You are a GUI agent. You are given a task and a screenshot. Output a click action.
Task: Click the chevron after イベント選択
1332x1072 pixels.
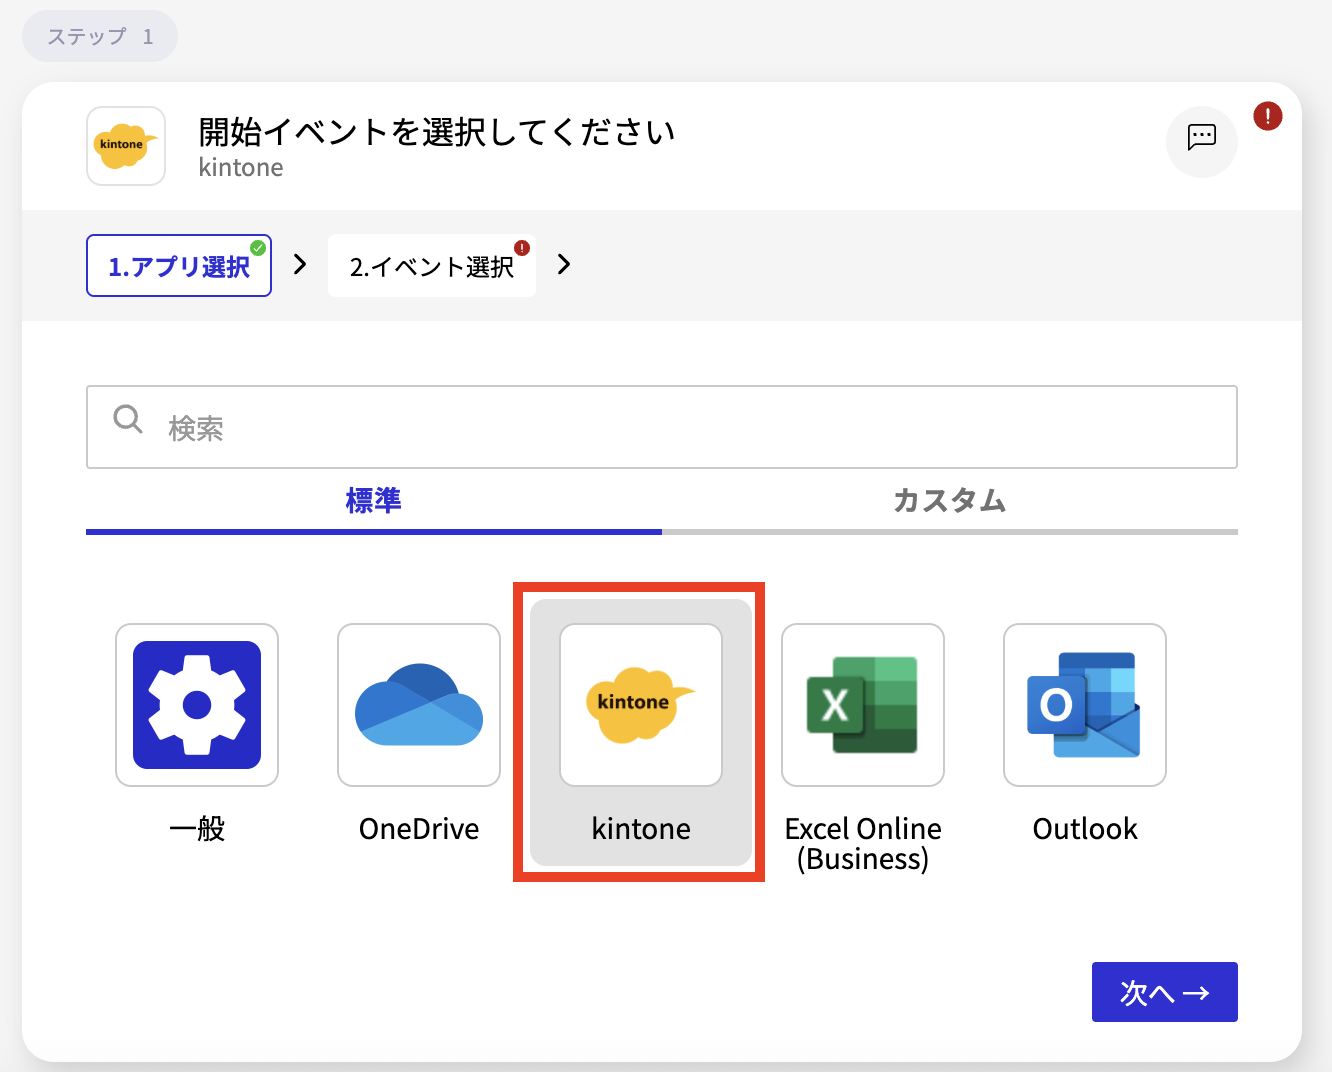tap(563, 265)
